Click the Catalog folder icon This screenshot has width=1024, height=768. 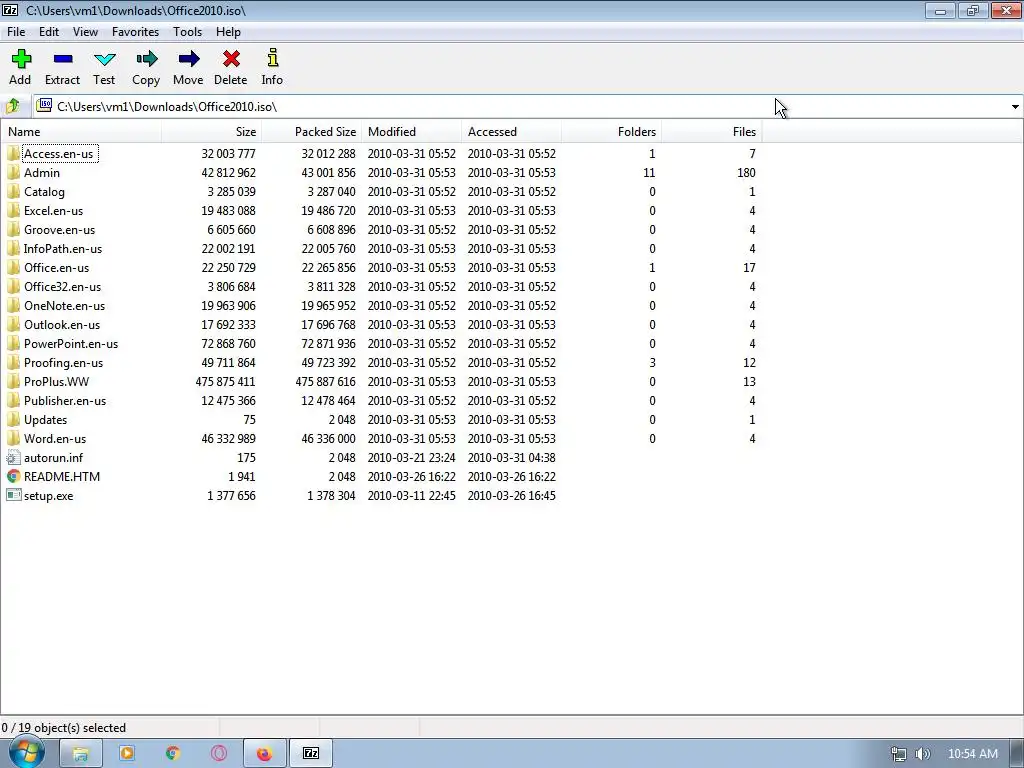pos(13,191)
